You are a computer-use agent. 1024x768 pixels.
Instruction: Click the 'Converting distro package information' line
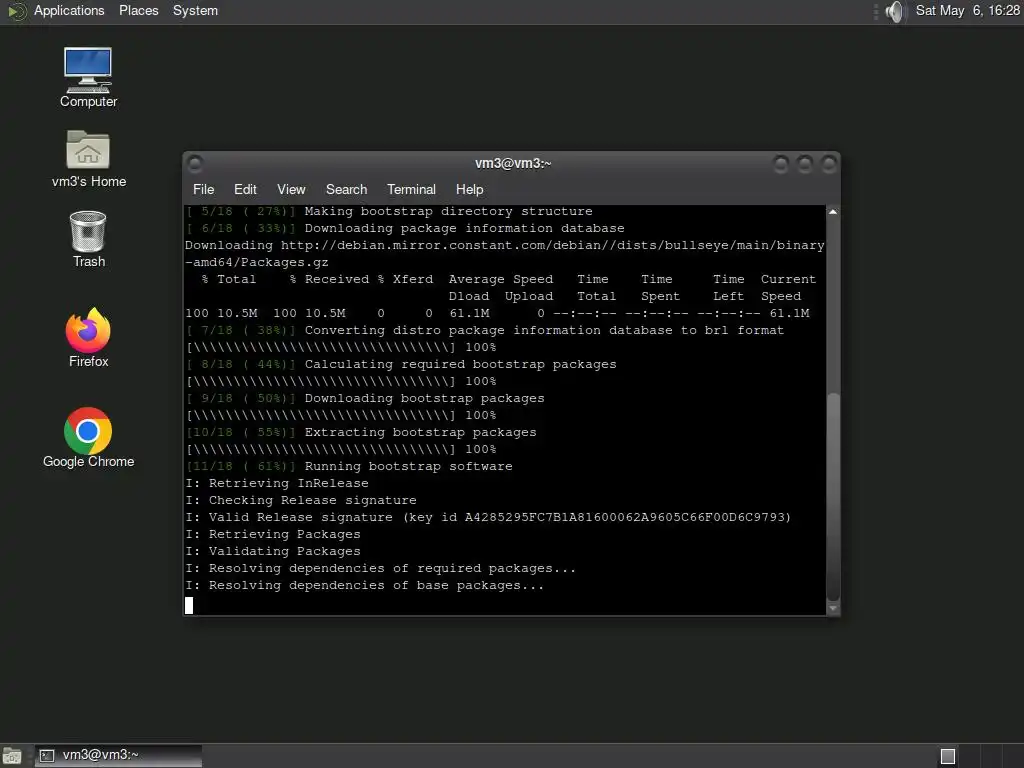pyautogui.click(x=544, y=330)
